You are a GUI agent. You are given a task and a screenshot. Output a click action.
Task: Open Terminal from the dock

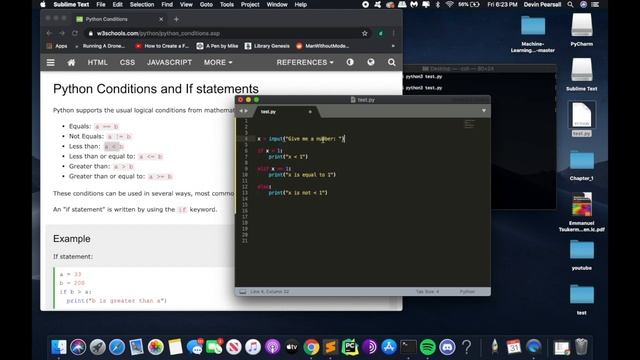(408, 347)
